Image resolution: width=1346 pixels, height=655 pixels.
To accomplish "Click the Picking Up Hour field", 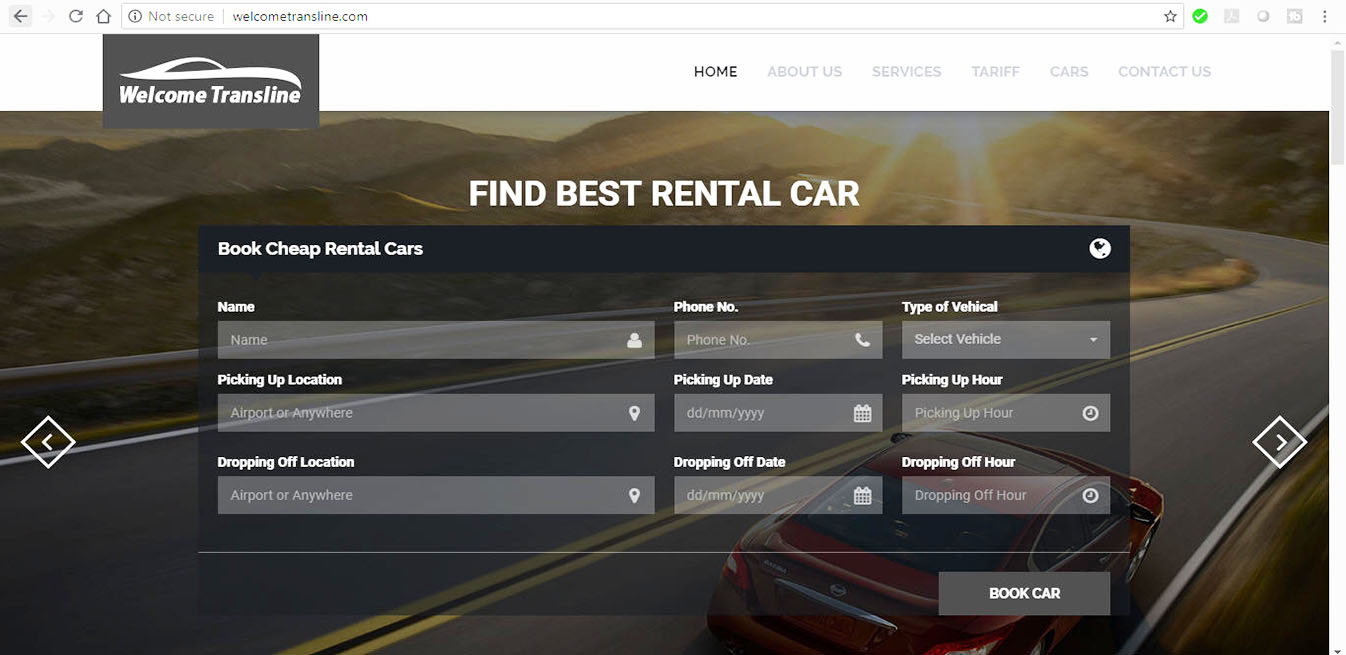I will click(x=1006, y=413).
